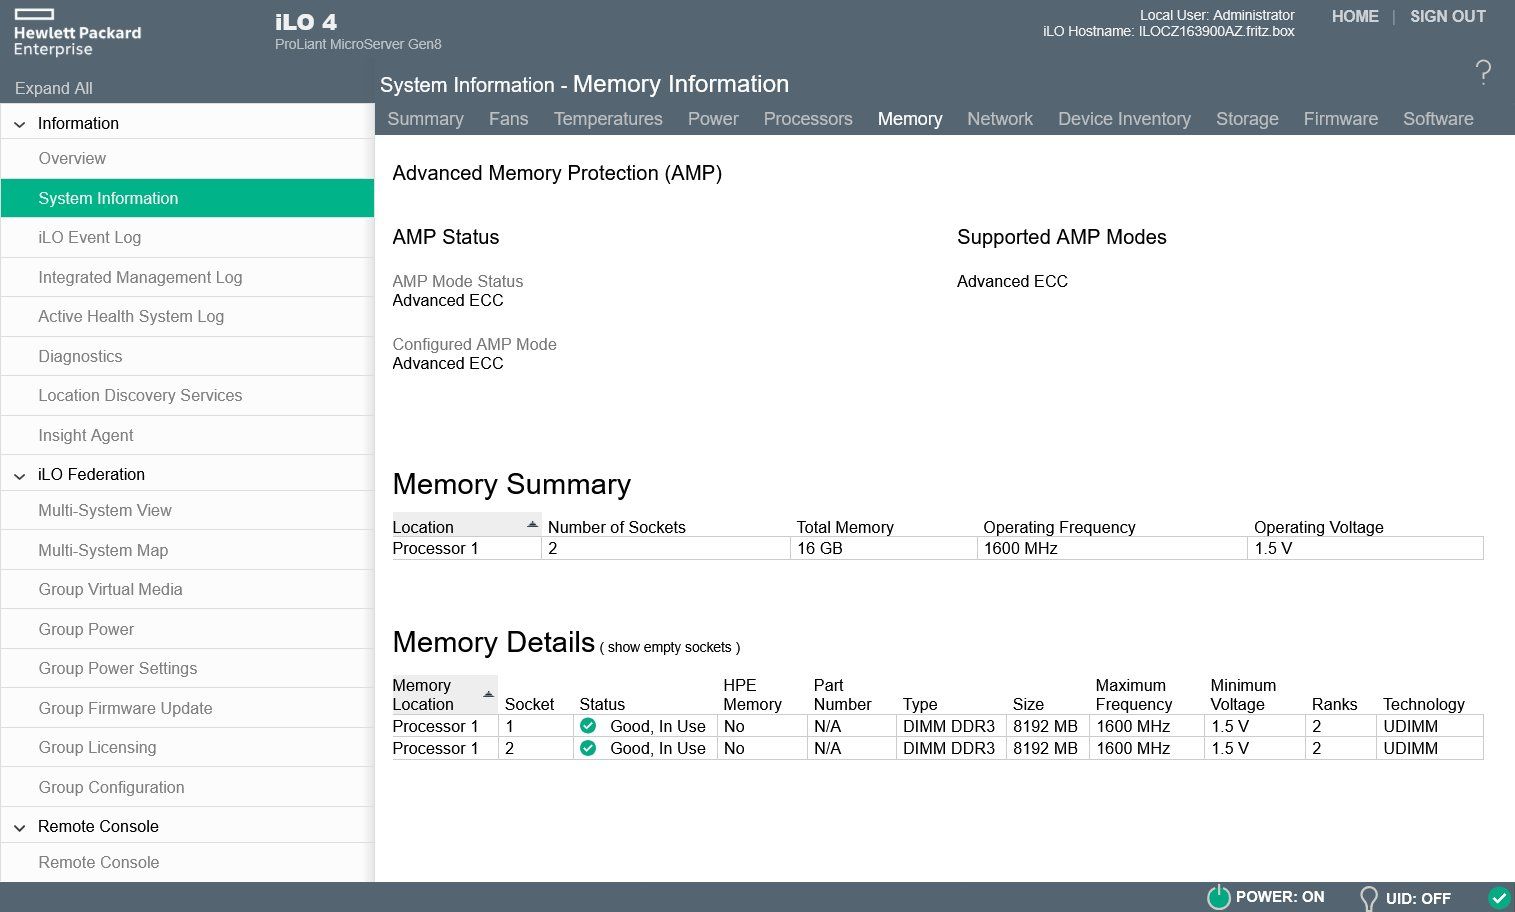Go to Diagnostics page
The image size is (1515, 912).
pyautogui.click(x=187, y=356)
